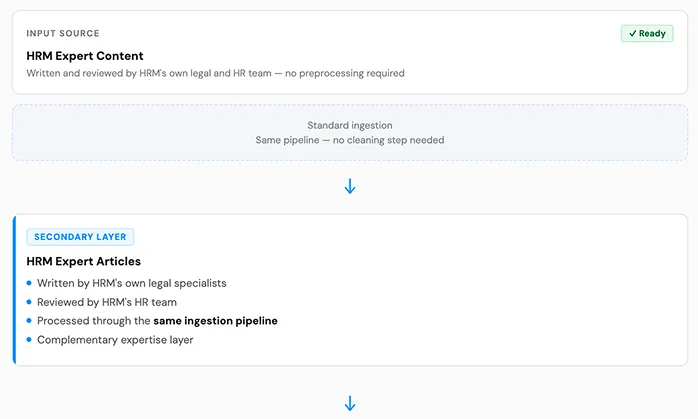This screenshot has width=698, height=419.
Task: Click 'Written by HRM's own legal specialists' item
Action: (132, 283)
